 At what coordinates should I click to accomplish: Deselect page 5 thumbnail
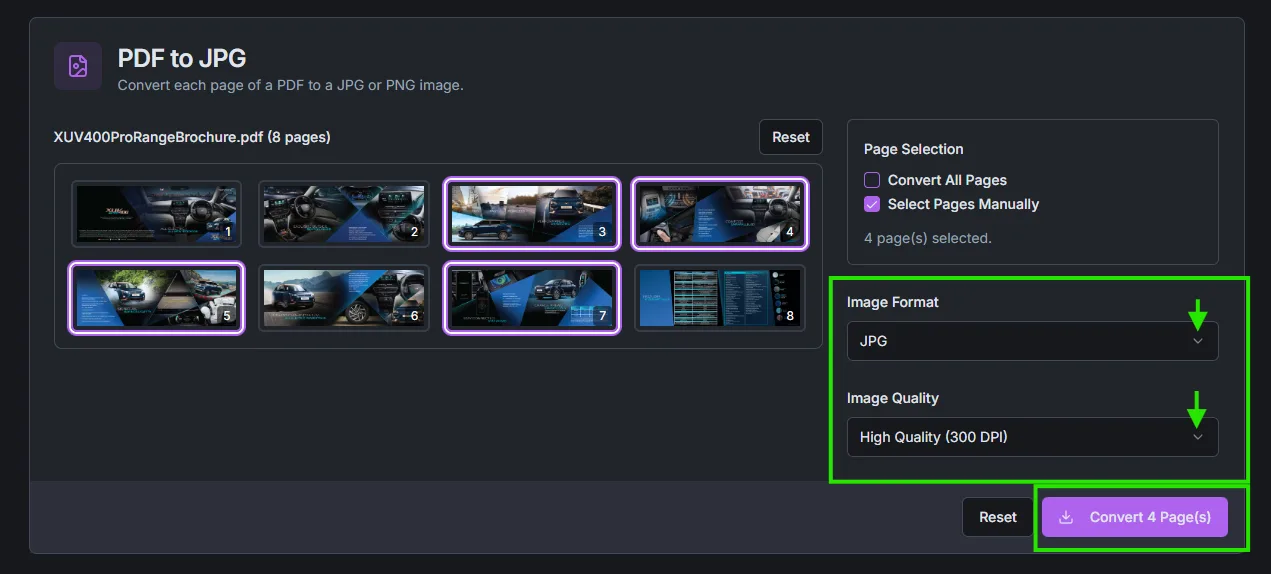click(156, 297)
